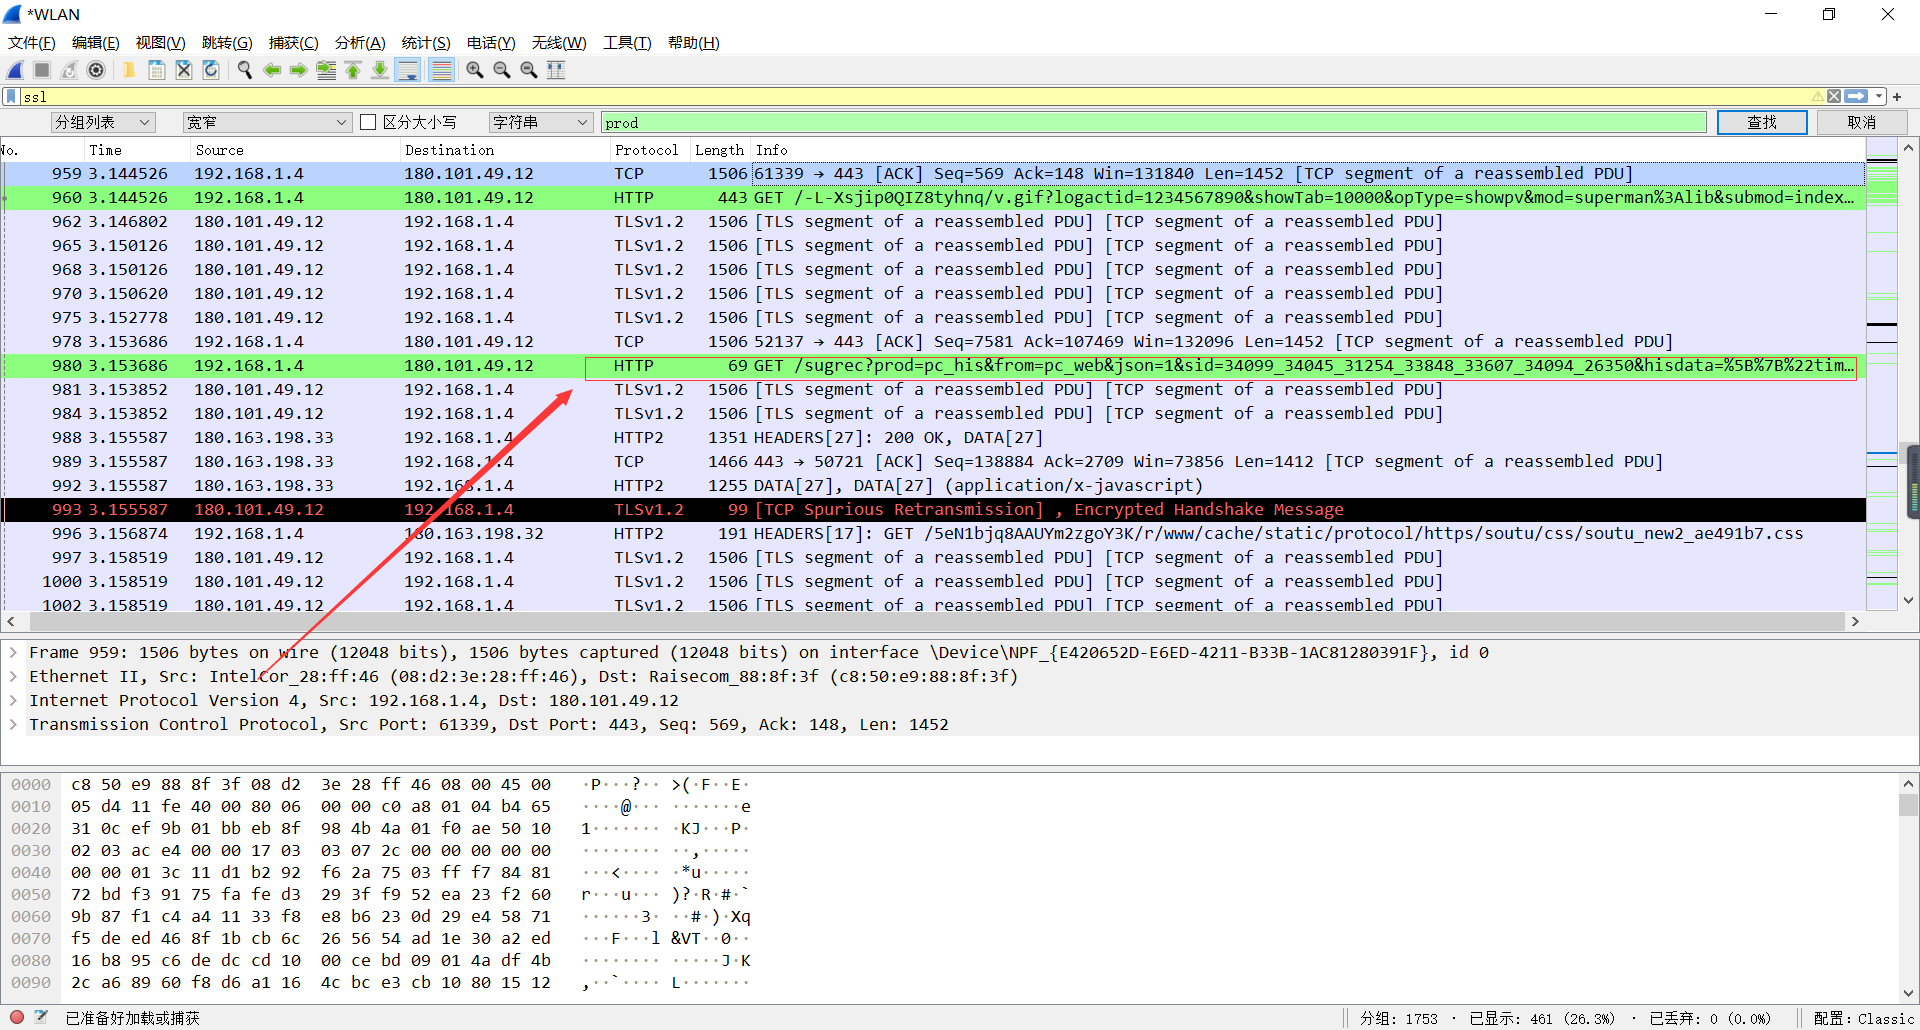Open the 视图(V) menu
The image size is (1920, 1030).
point(161,42)
